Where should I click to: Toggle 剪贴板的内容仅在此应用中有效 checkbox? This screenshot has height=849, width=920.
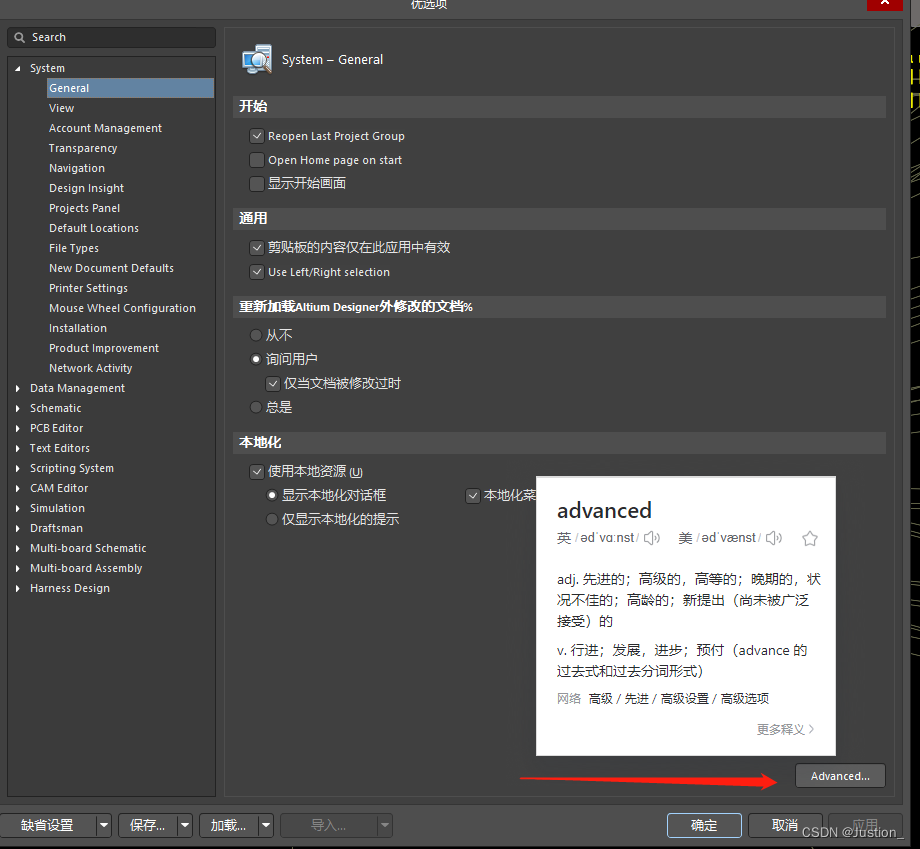tap(257, 248)
